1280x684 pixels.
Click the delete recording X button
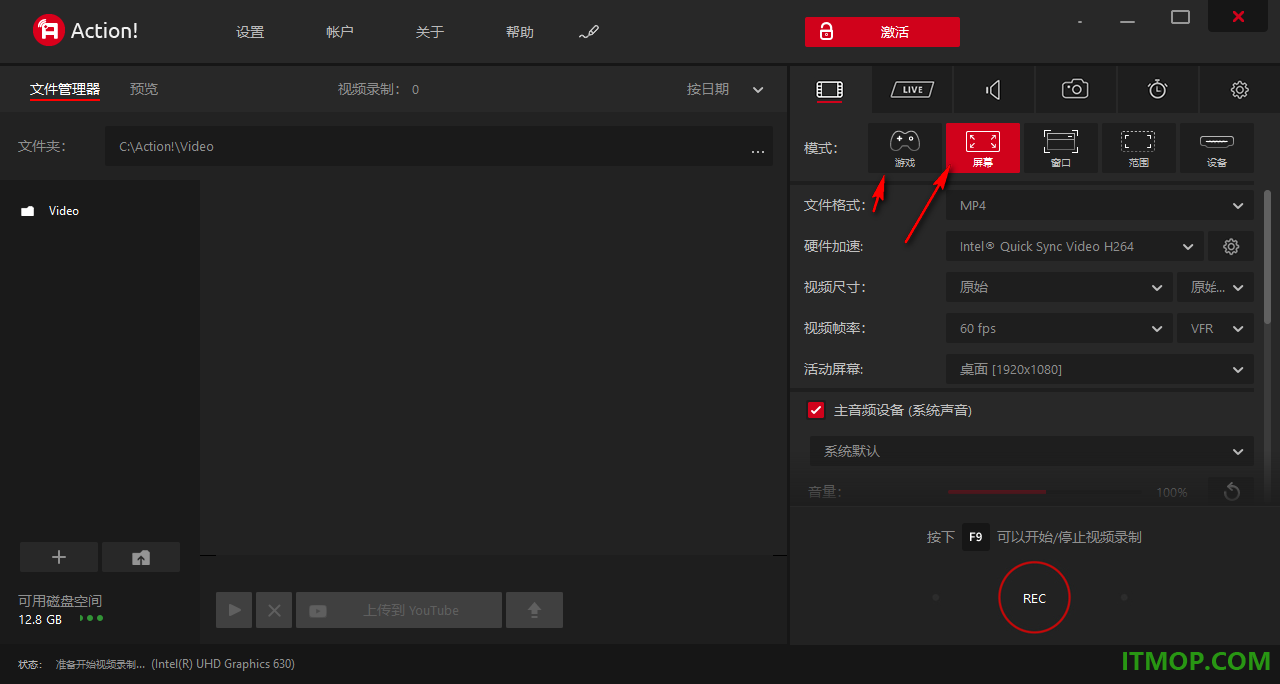274,610
